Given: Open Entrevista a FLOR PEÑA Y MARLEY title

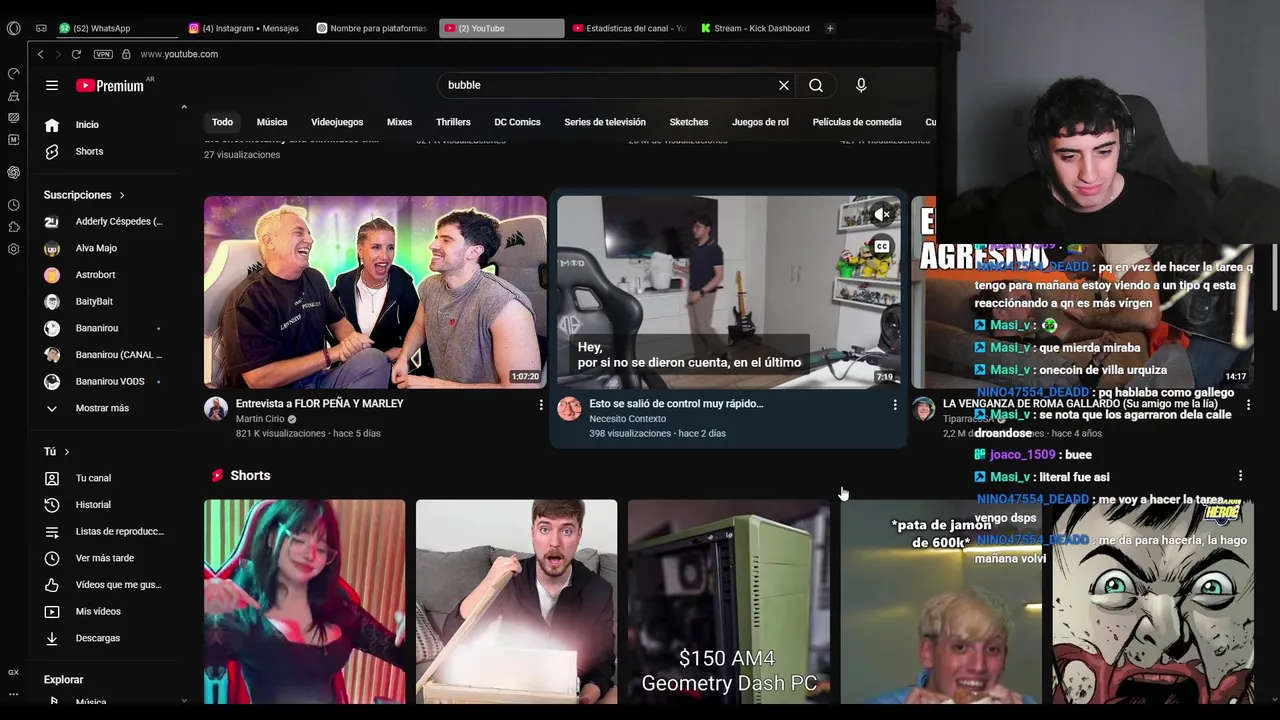Looking at the screenshot, I should tap(320, 404).
